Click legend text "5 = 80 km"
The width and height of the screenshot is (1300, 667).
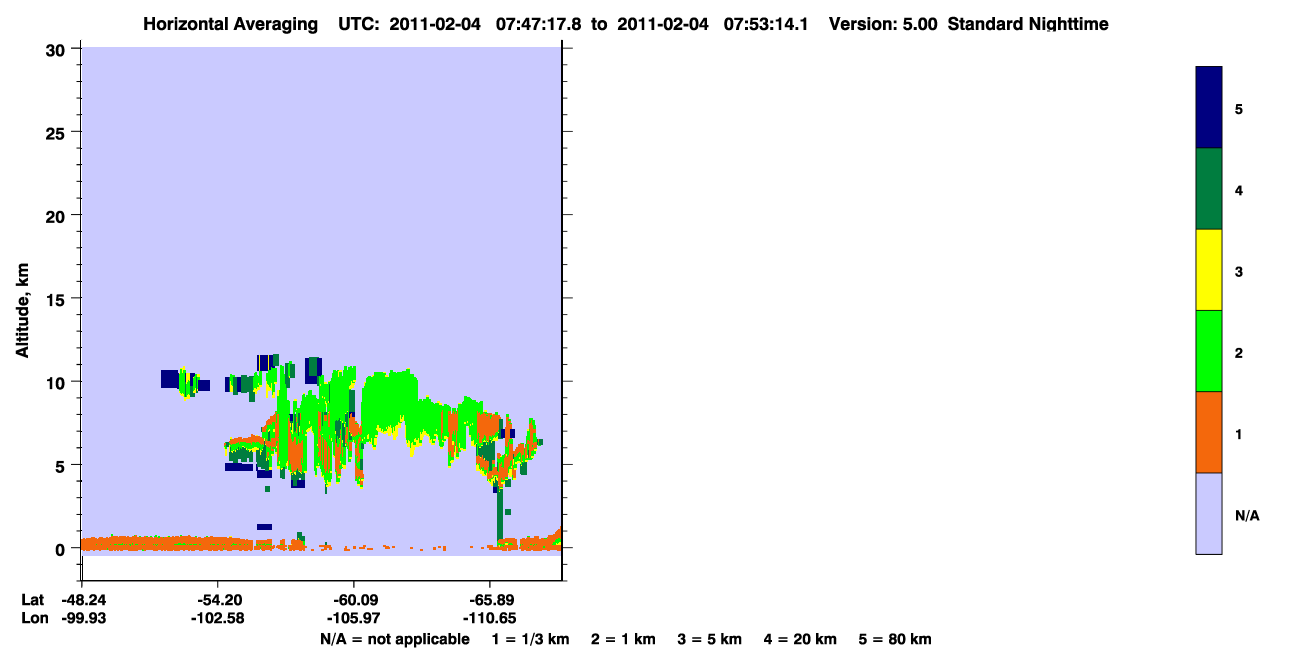896,639
